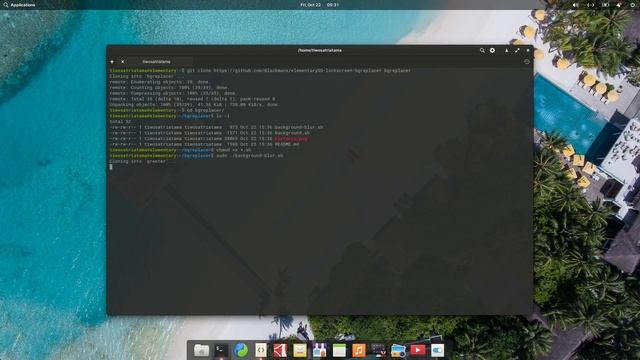Open the keyboard settings dock icon
Image resolution: width=640 pixels, height=360 pixels.
378,350
